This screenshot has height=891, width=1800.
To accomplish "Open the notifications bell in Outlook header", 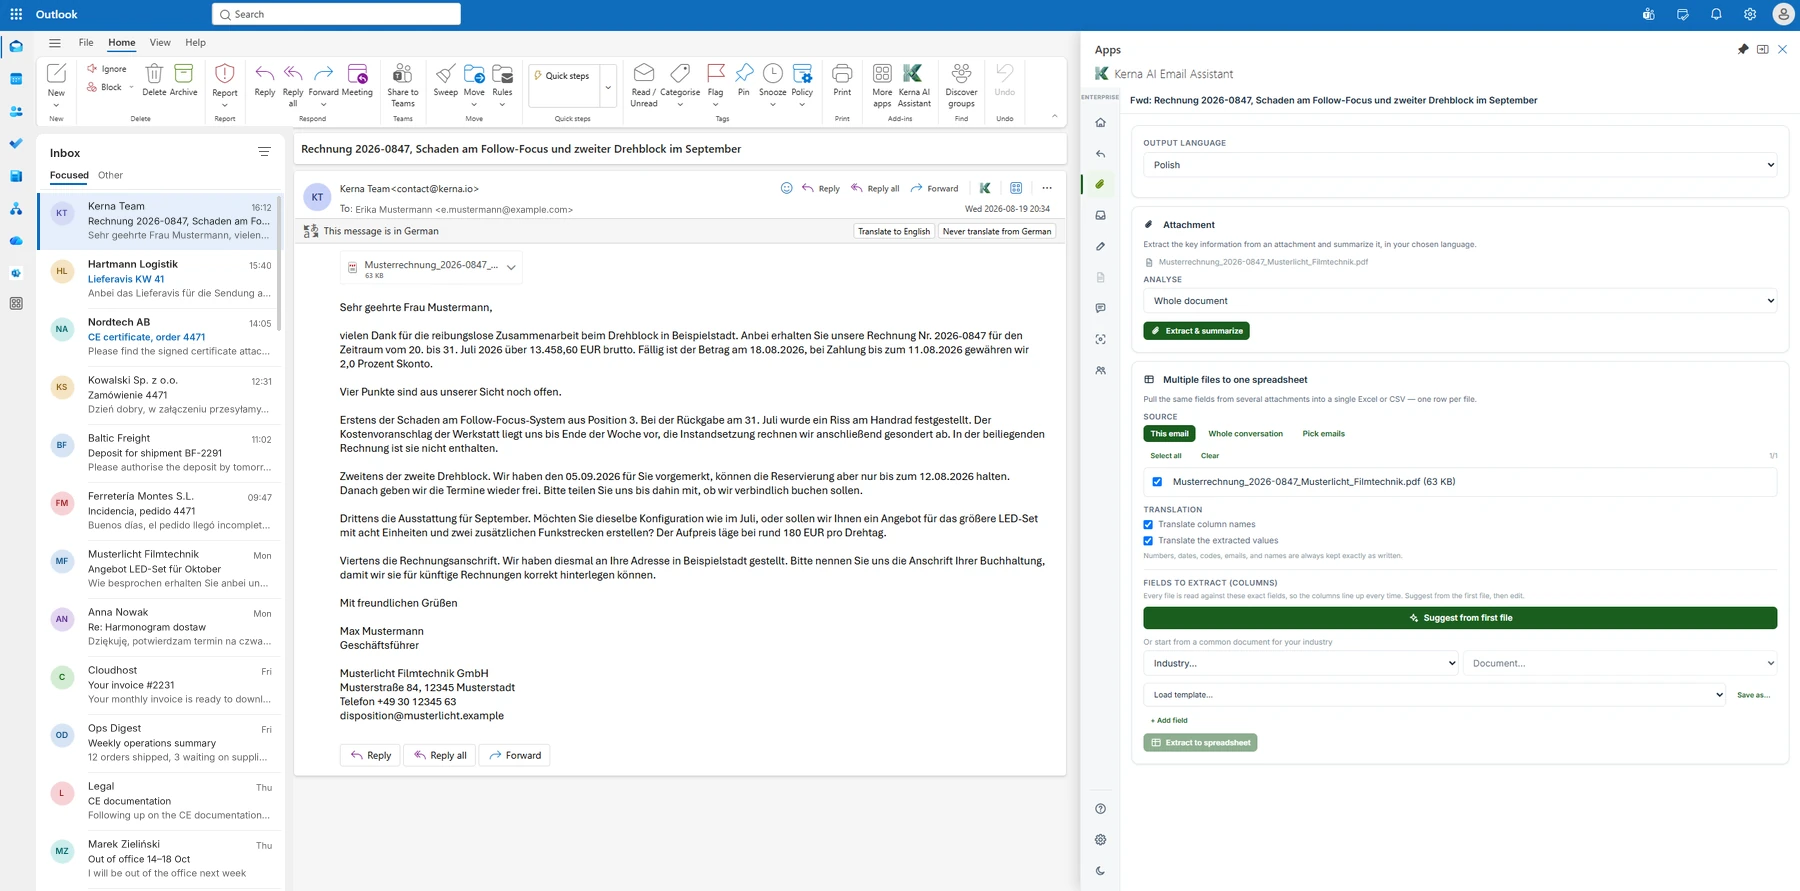I will pyautogui.click(x=1716, y=14).
